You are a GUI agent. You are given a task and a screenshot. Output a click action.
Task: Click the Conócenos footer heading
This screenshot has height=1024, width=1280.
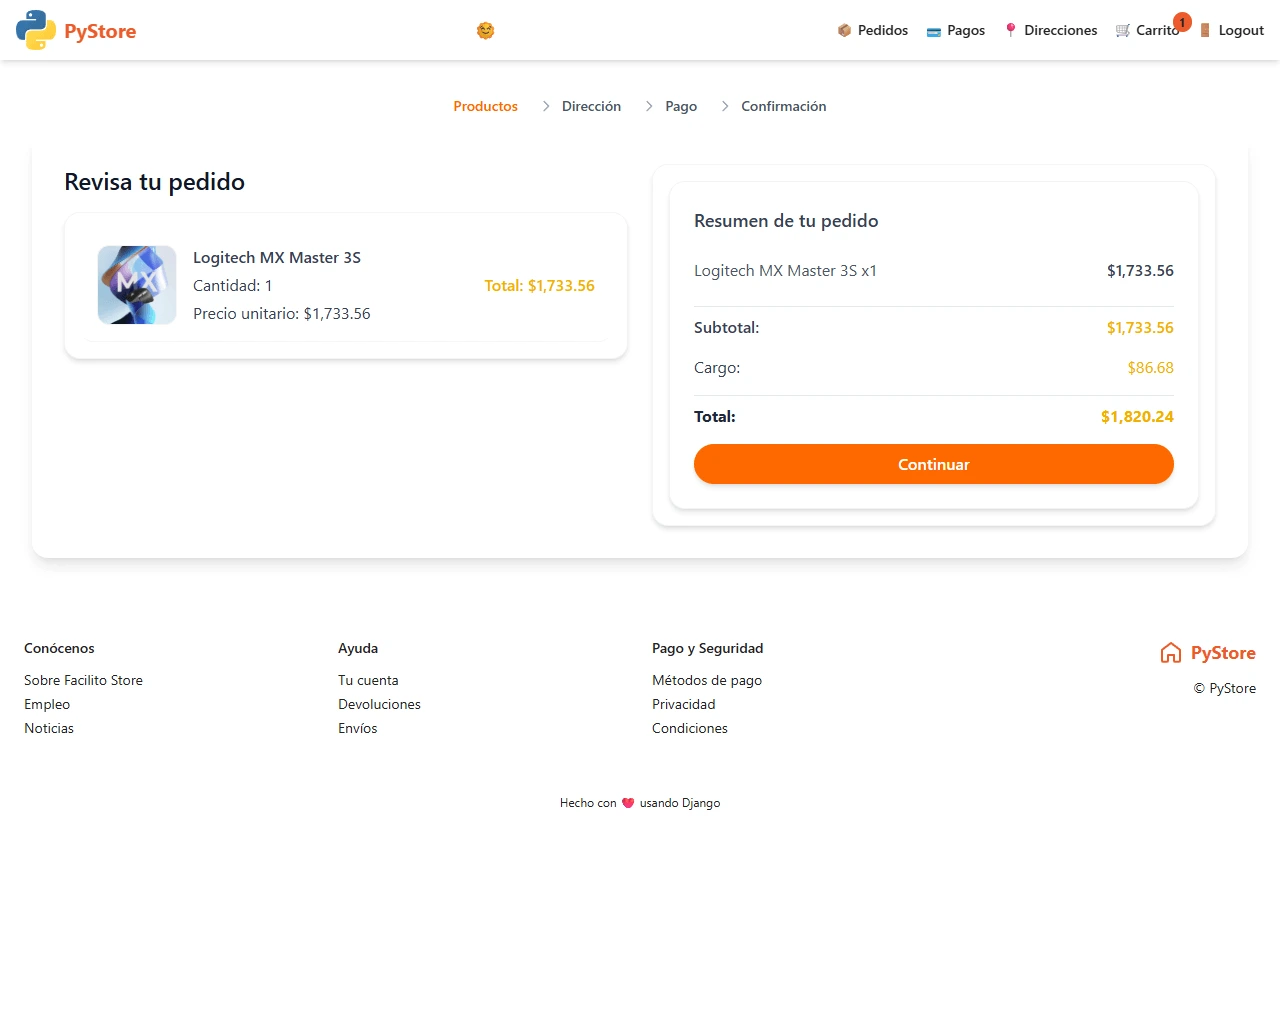click(x=59, y=648)
